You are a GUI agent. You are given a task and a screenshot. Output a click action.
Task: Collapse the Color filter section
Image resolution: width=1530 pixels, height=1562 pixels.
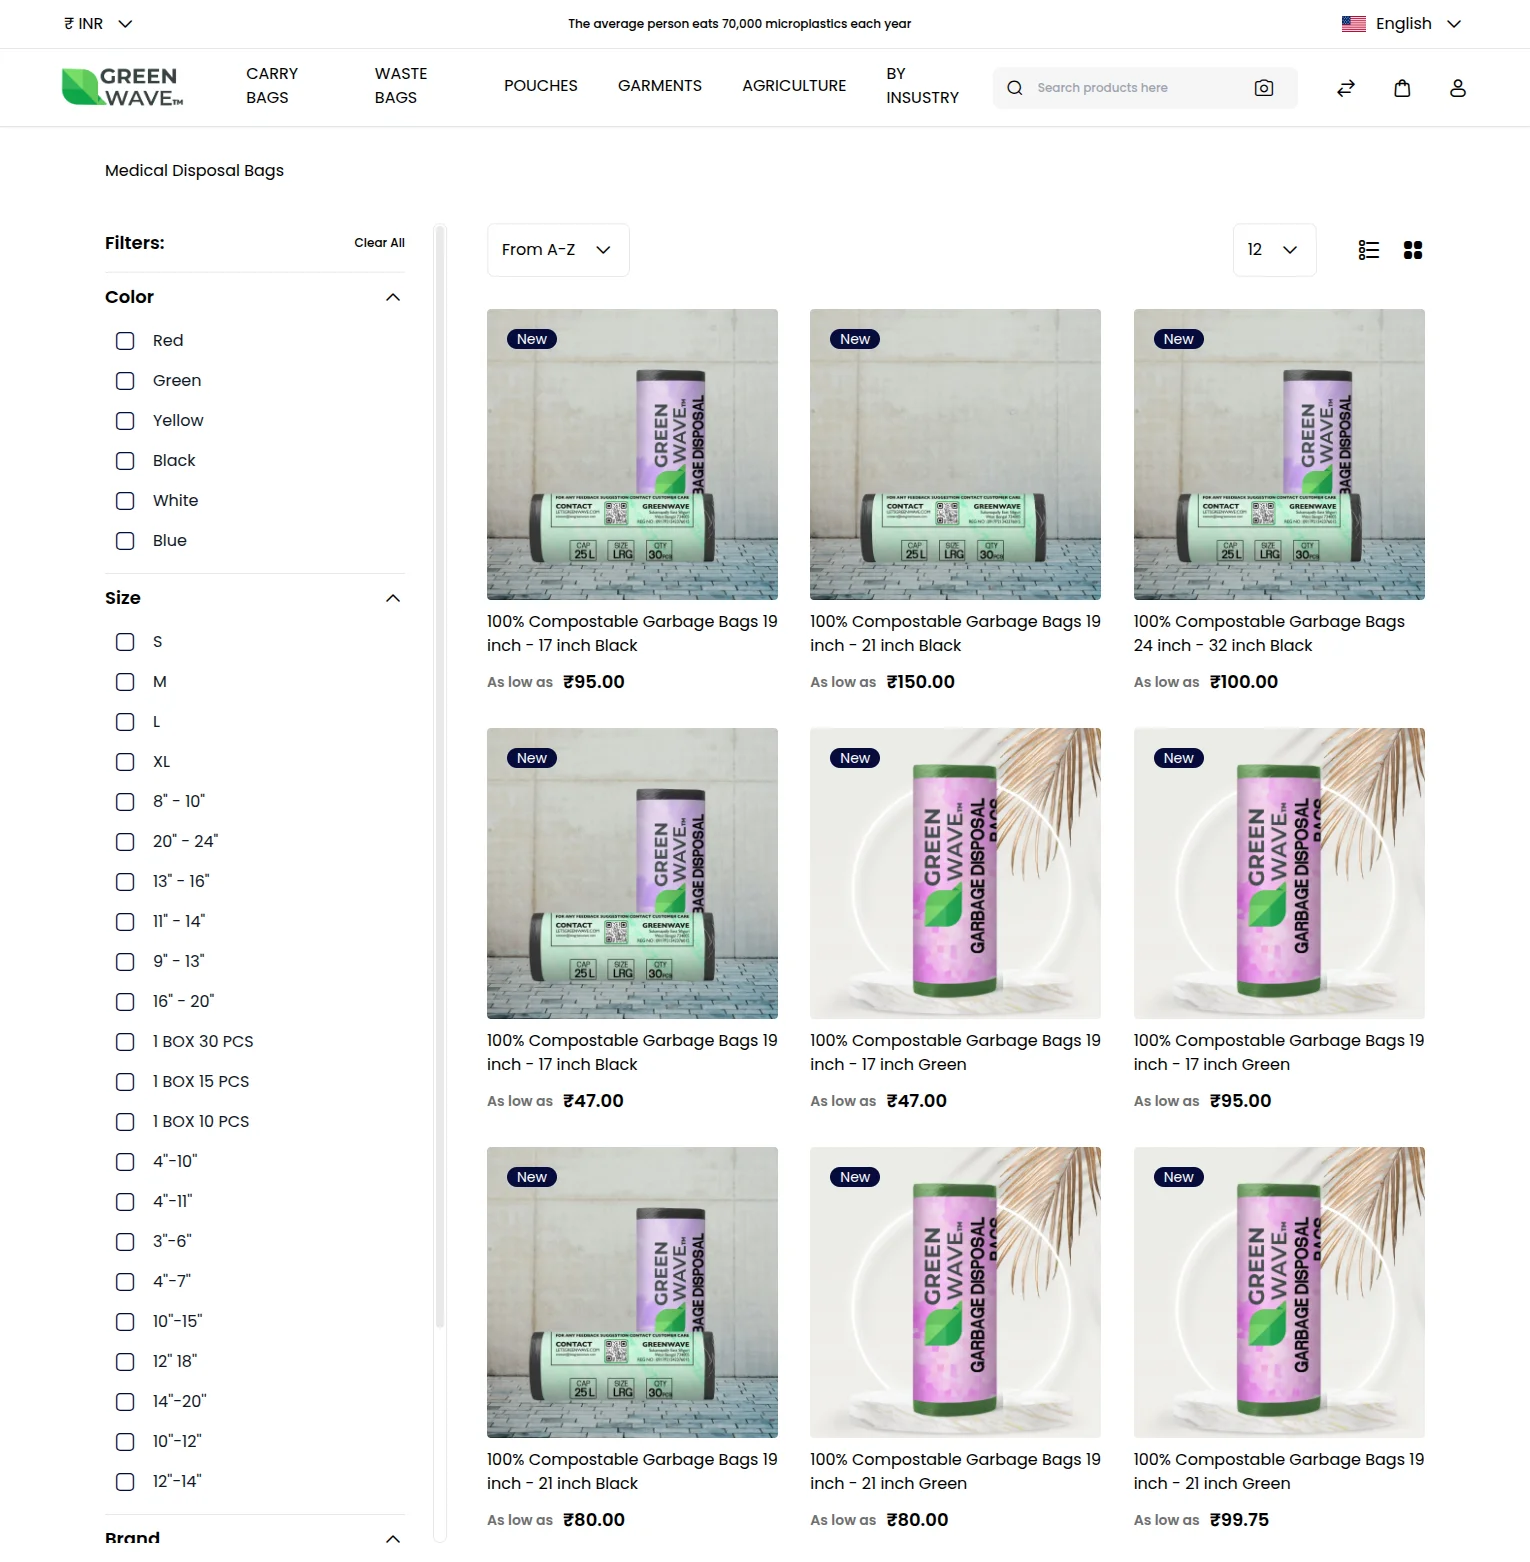(392, 296)
